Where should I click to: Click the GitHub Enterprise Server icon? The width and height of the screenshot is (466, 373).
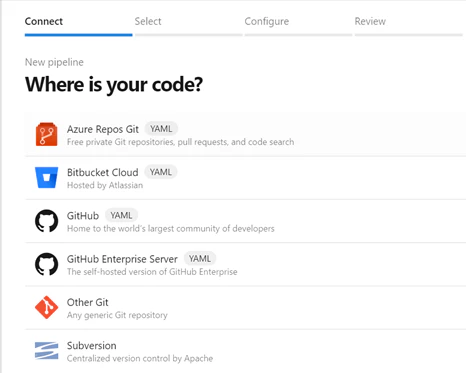click(x=46, y=264)
